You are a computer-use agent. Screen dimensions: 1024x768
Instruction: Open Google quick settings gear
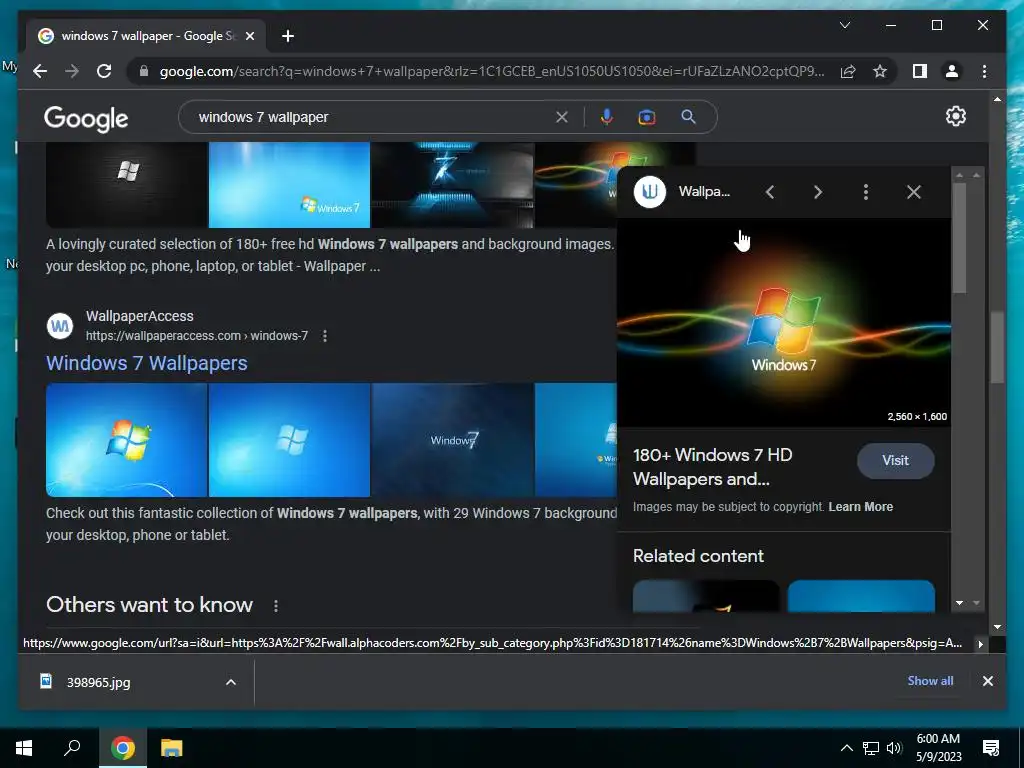point(955,116)
